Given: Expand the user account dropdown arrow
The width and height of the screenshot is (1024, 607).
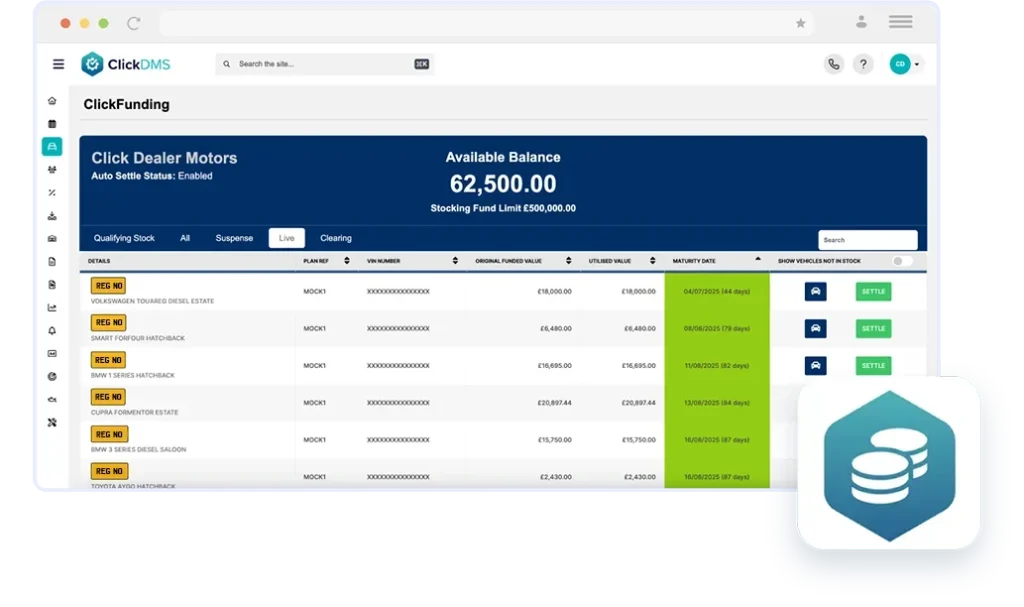Looking at the screenshot, I should click(917, 64).
